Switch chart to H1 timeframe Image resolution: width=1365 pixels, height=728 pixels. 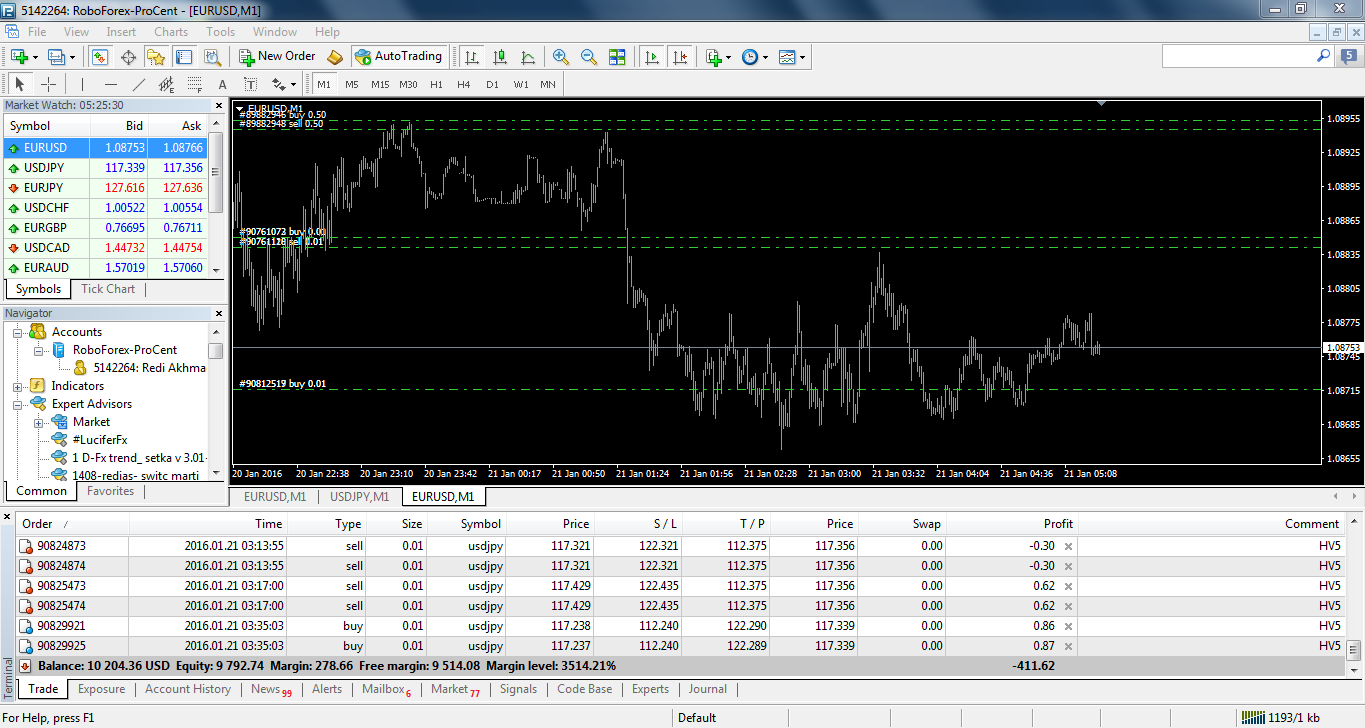[x=436, y=85]
